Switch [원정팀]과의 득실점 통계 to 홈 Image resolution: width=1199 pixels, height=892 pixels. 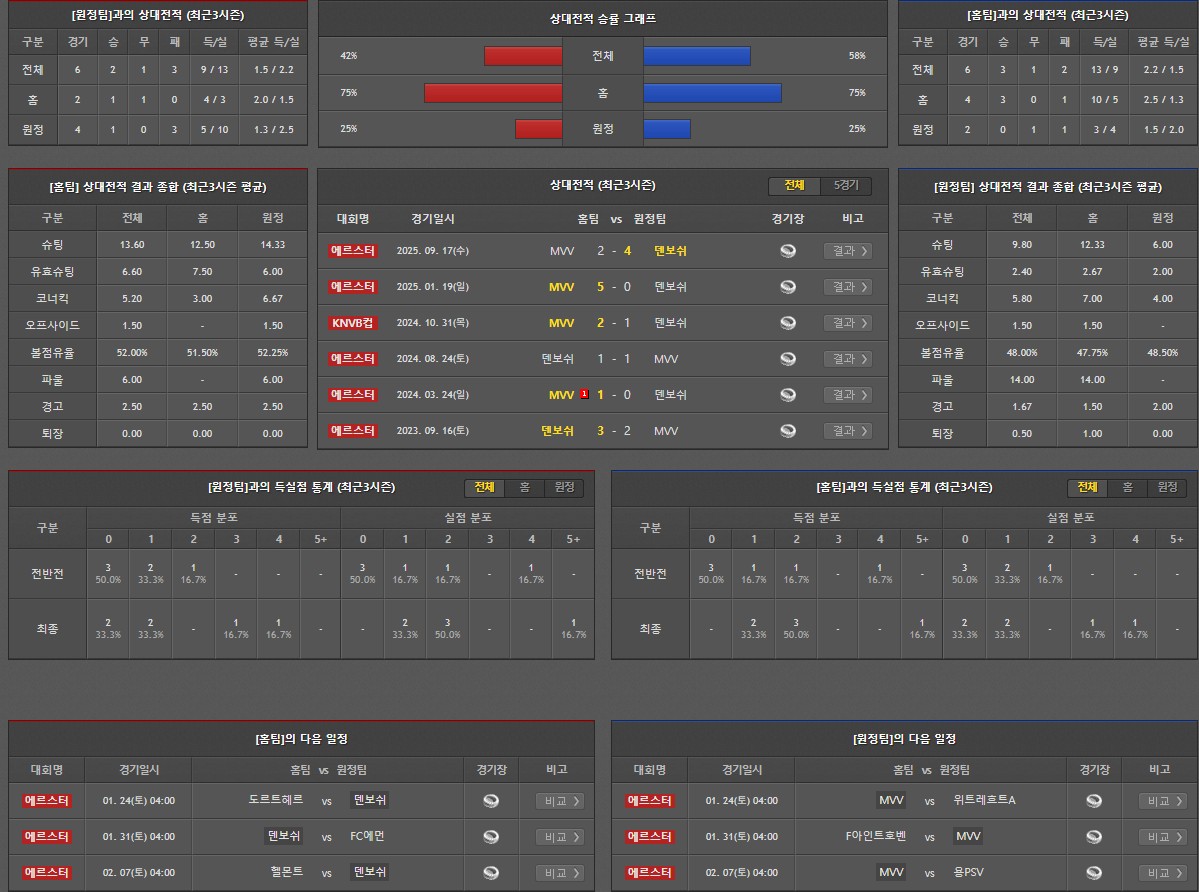tap(524, 487)
